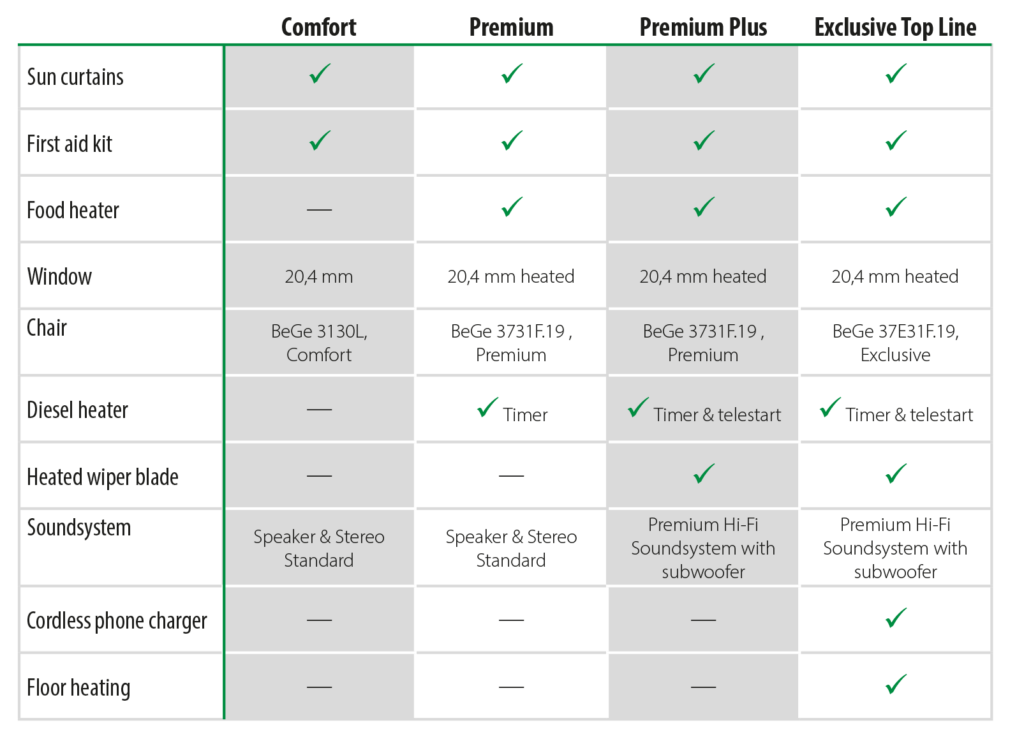
Task: Select the Comfort column header
Action: click(x=319, y=27)
